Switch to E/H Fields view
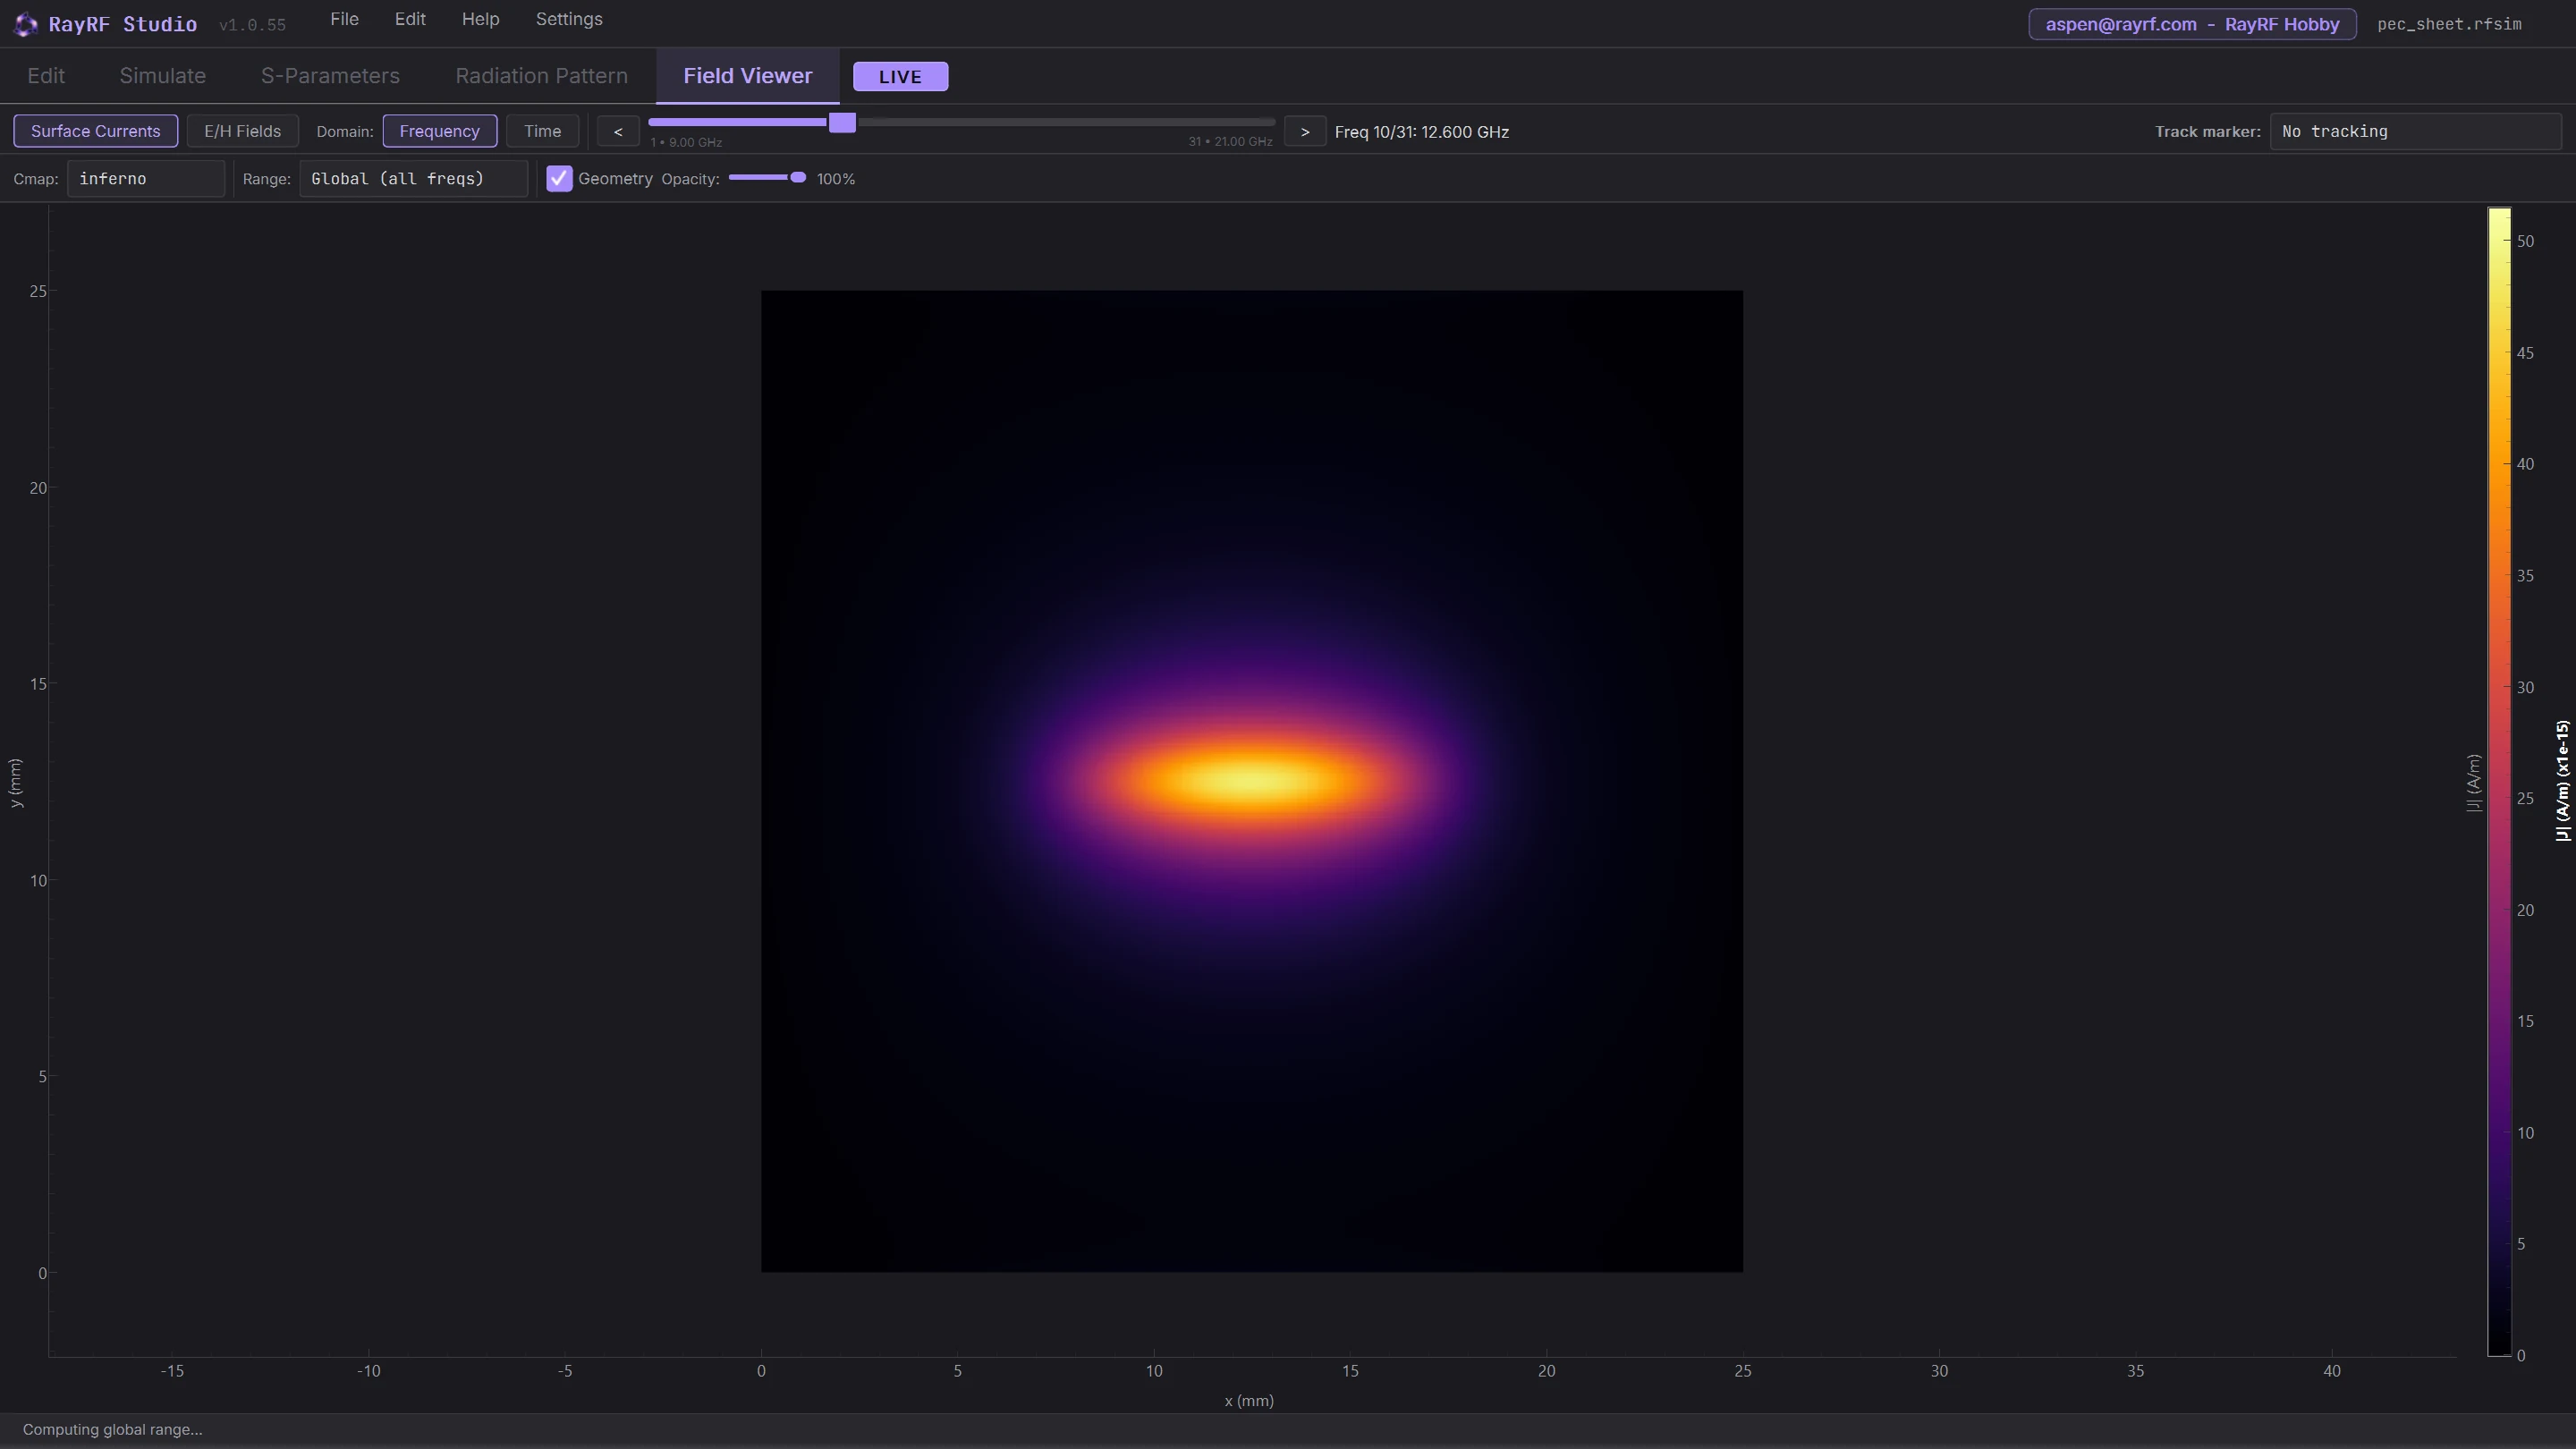Viewport: 2576px width, 1449px height. [x=242, y=131]
